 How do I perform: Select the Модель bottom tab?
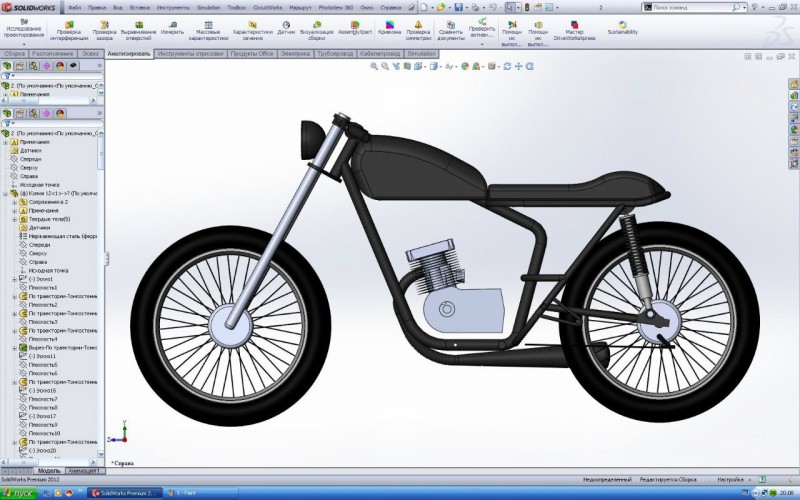pos(49,471)
